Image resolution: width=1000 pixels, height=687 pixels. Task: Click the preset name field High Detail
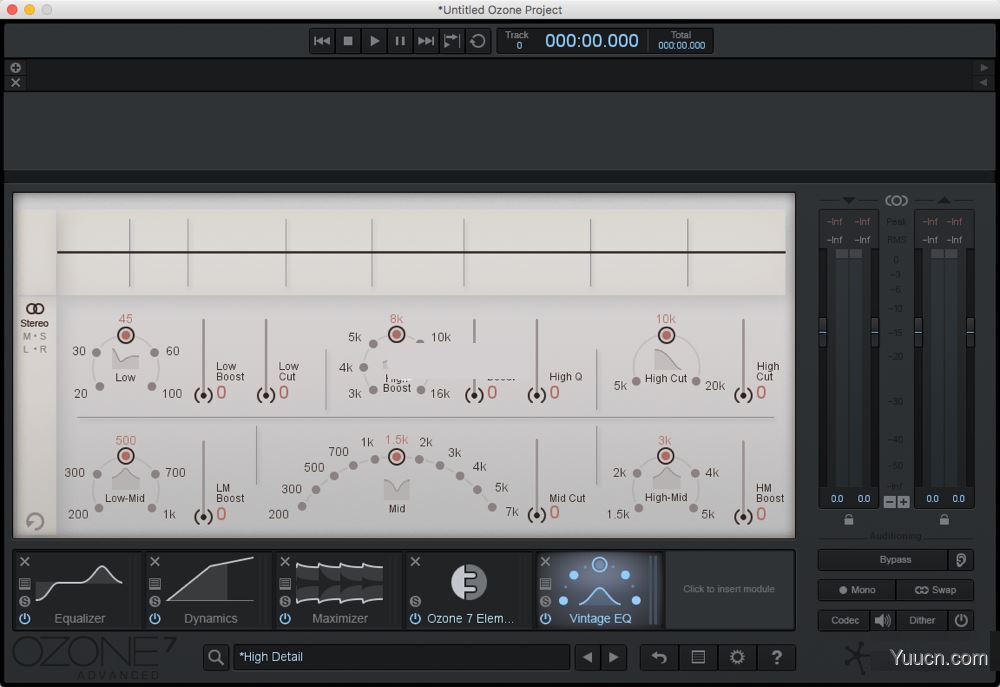tap(402, 657)
